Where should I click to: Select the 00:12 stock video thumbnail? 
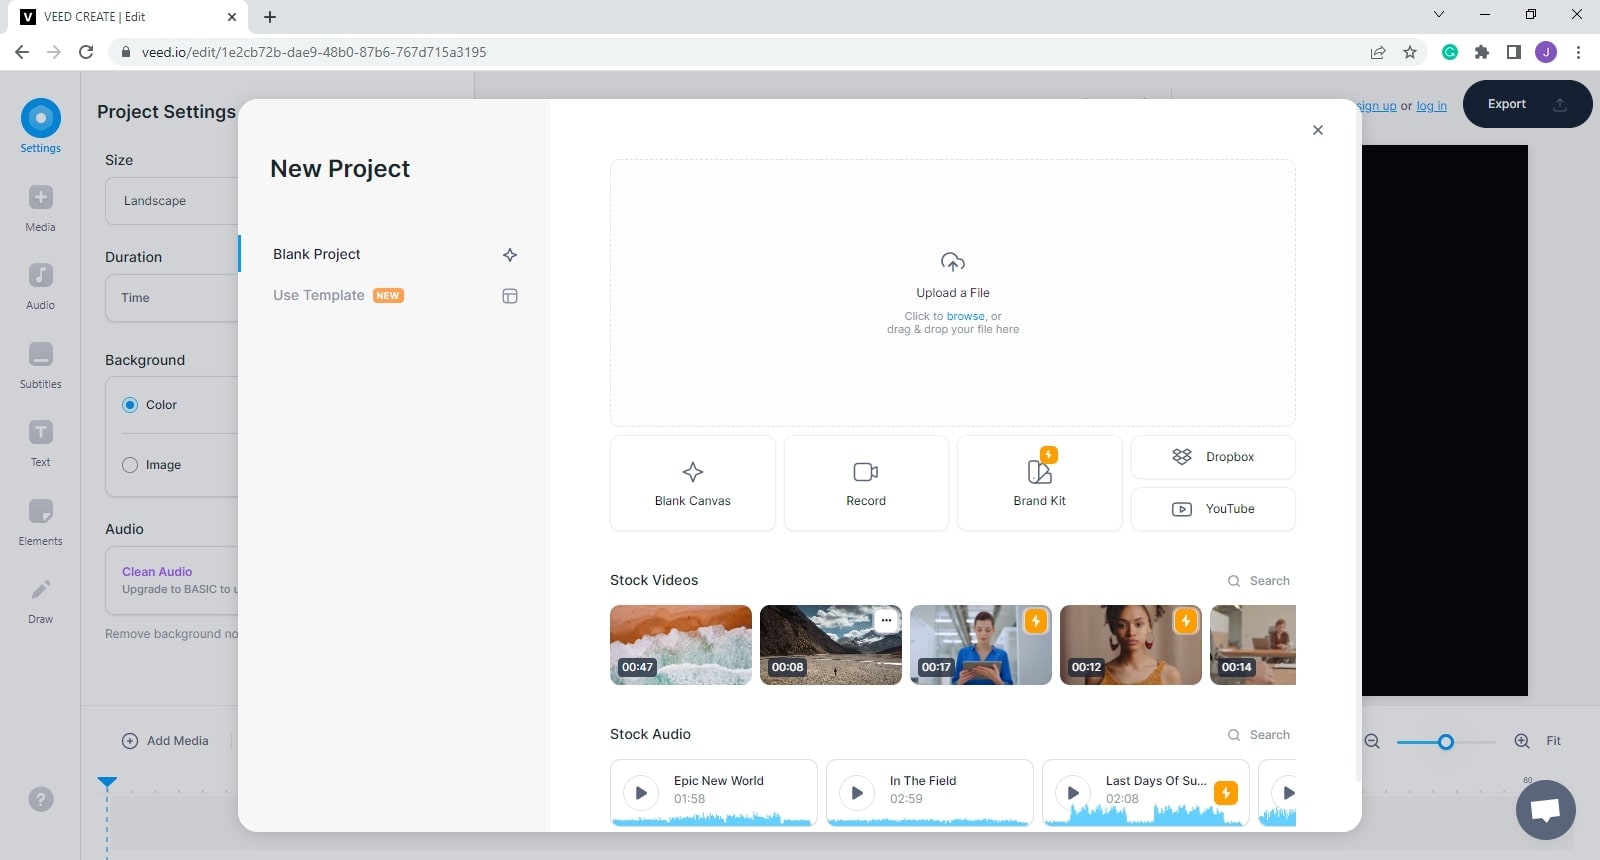[1131, 645]
